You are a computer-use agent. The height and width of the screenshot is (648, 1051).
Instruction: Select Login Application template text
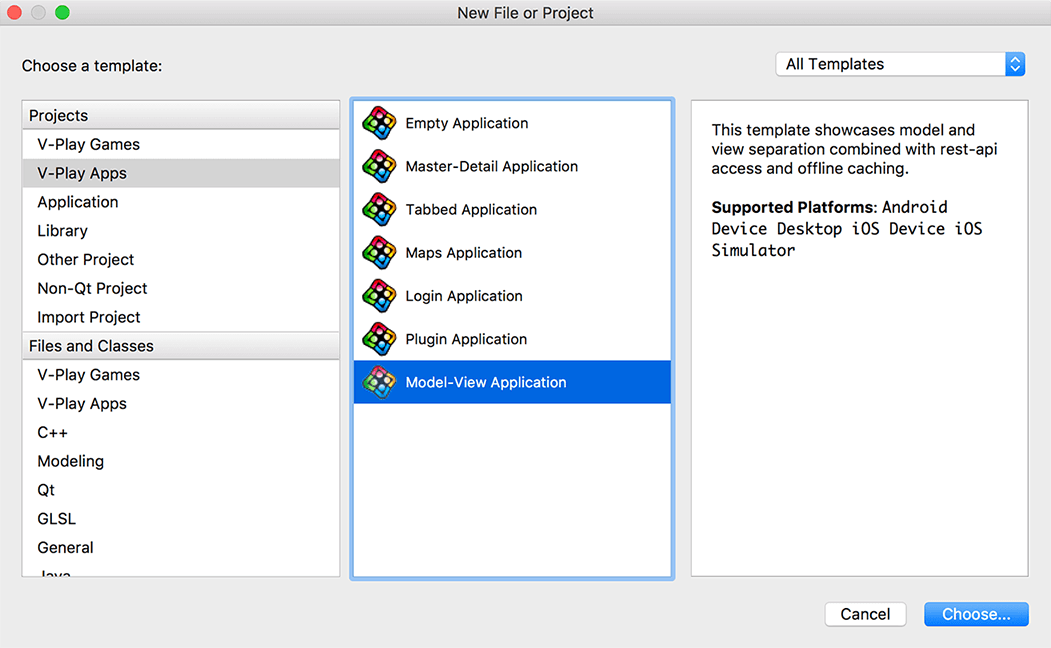[x=464, y=296]
